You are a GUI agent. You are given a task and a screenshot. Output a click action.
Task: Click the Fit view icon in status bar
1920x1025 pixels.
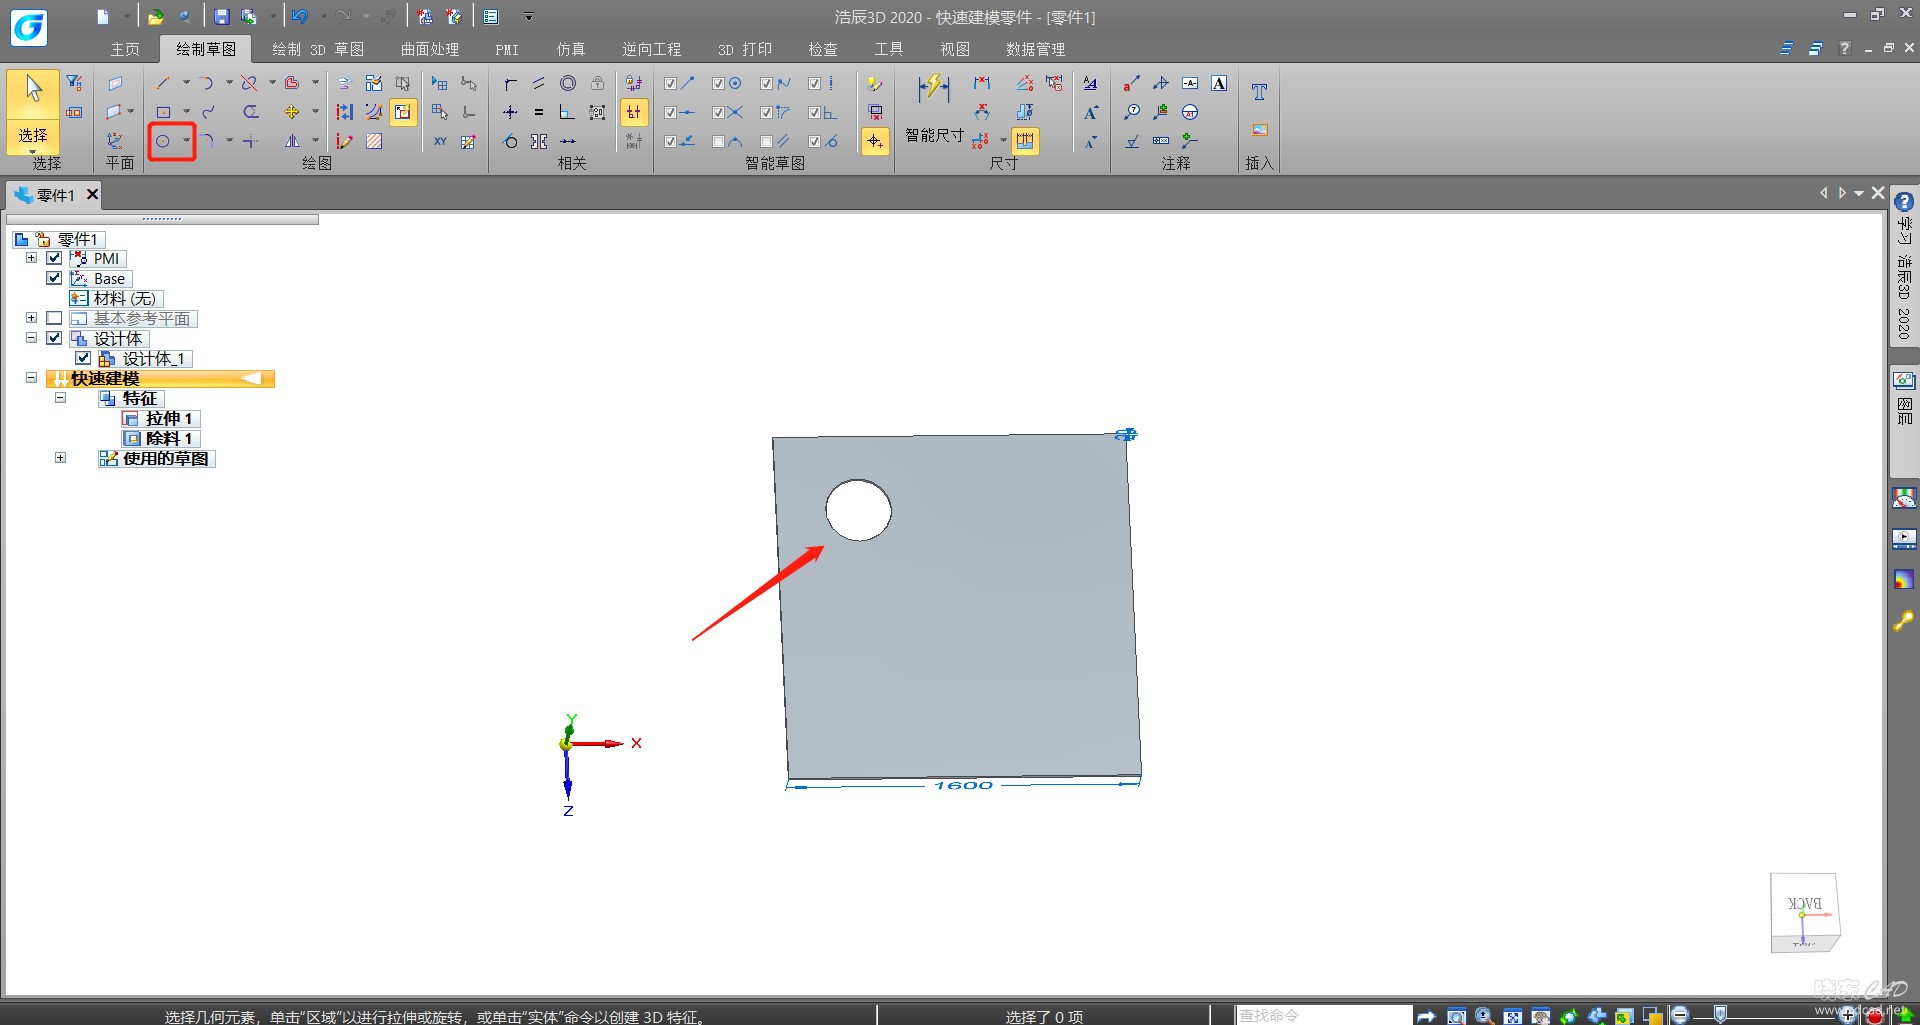point(1513,1016)
